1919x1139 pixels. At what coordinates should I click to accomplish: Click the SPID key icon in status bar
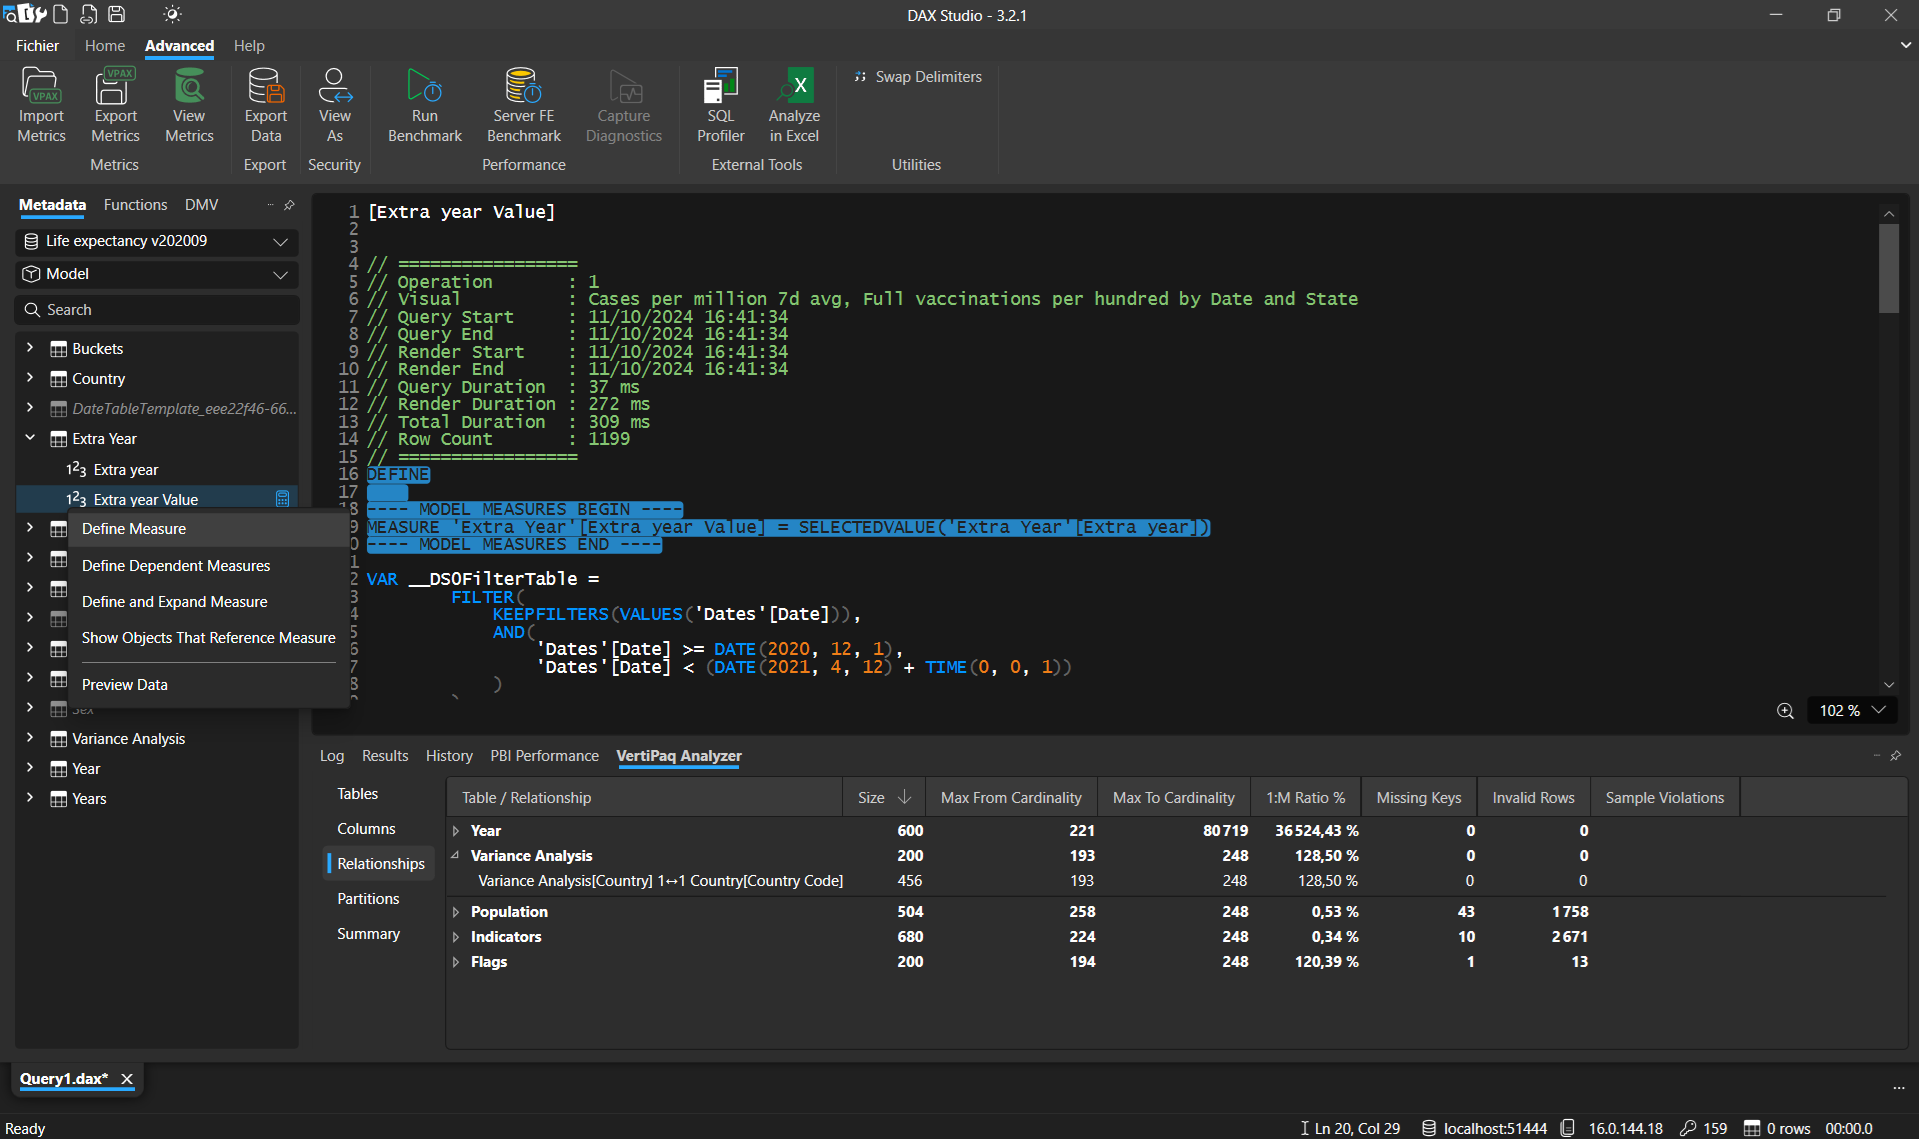click(1688, 1128)
